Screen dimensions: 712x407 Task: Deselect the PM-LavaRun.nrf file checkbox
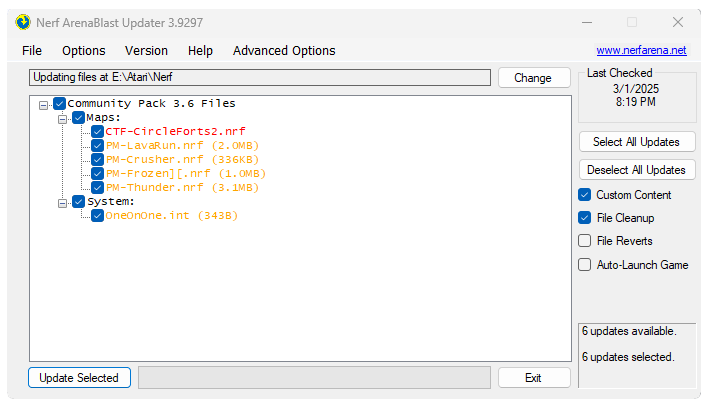(x=97, y=145)
